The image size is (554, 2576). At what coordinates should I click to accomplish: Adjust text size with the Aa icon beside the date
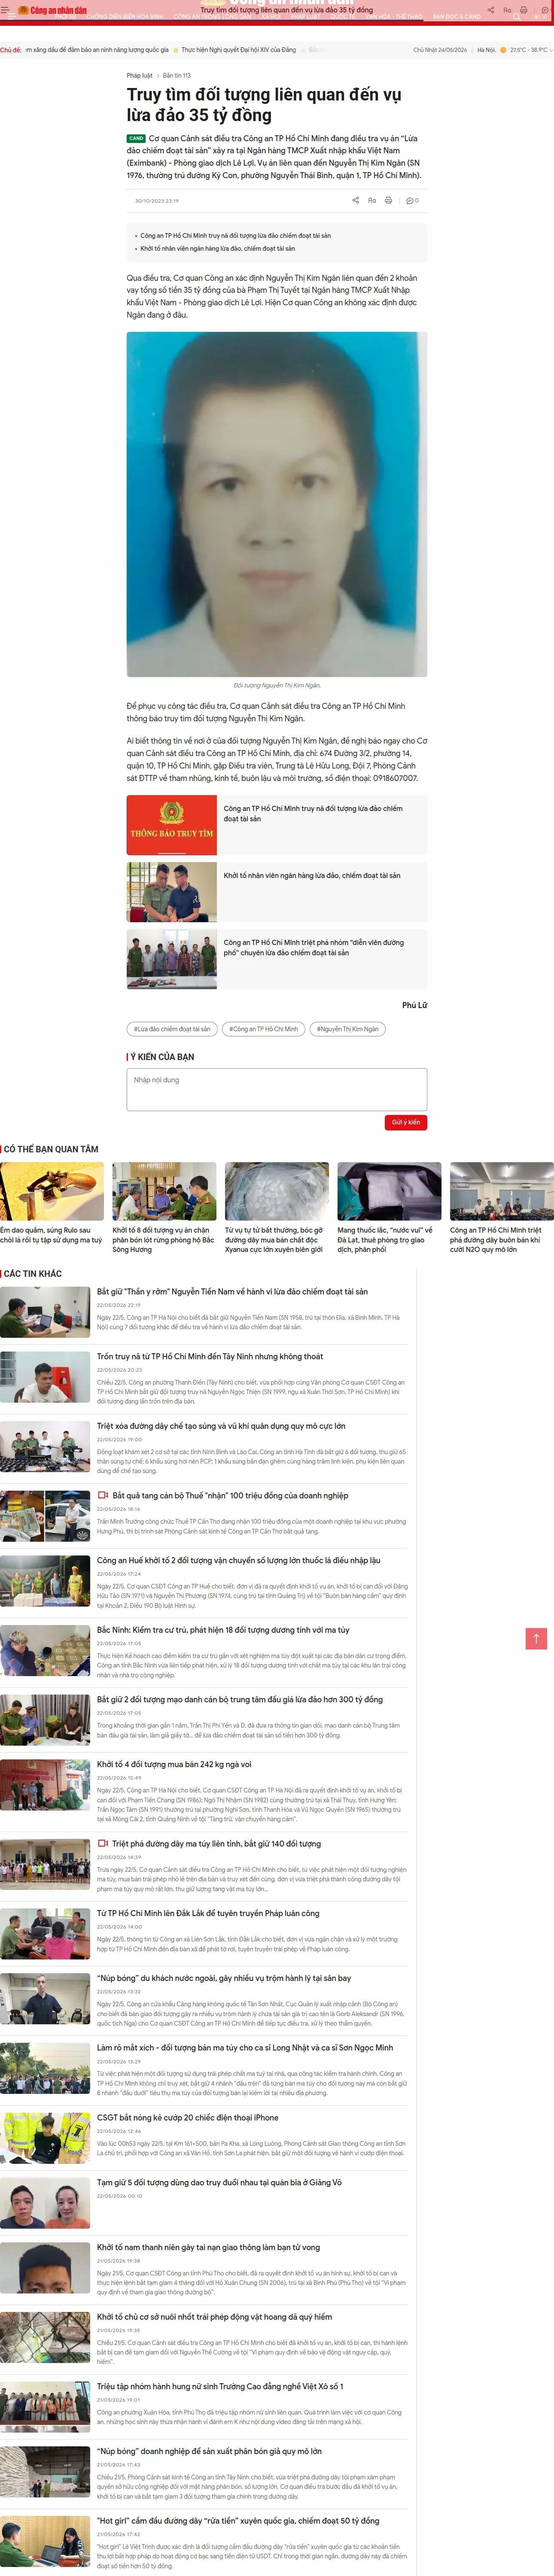(x=372, y=200)
